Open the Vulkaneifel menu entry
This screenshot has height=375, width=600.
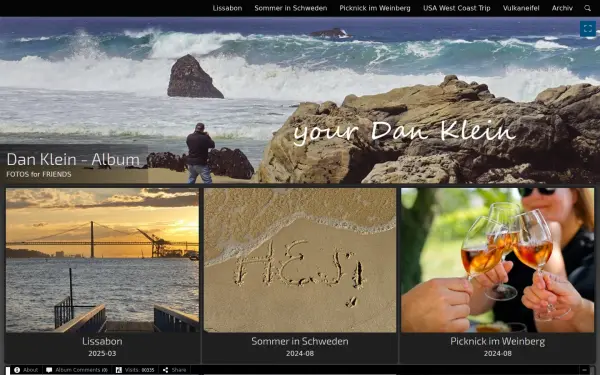coord(521,8)
